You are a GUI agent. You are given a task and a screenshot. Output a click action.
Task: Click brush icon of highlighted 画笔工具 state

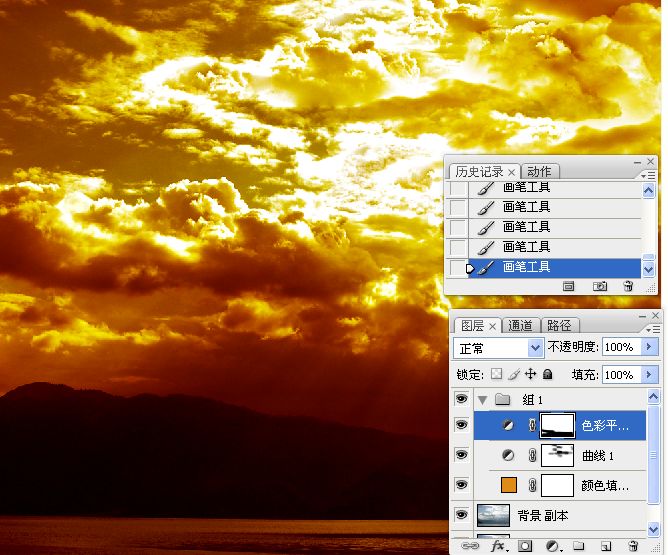pos(486,267)
